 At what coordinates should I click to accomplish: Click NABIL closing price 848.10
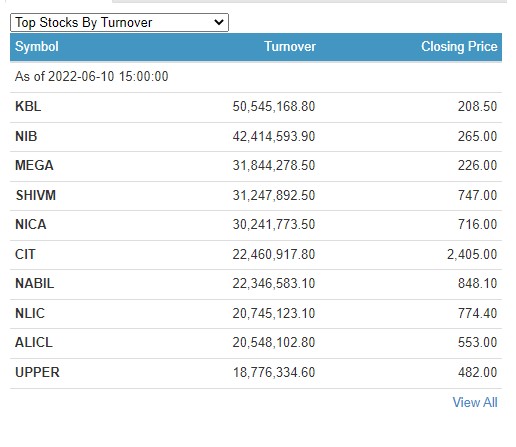pyautogui.click(x=477, y=284)
